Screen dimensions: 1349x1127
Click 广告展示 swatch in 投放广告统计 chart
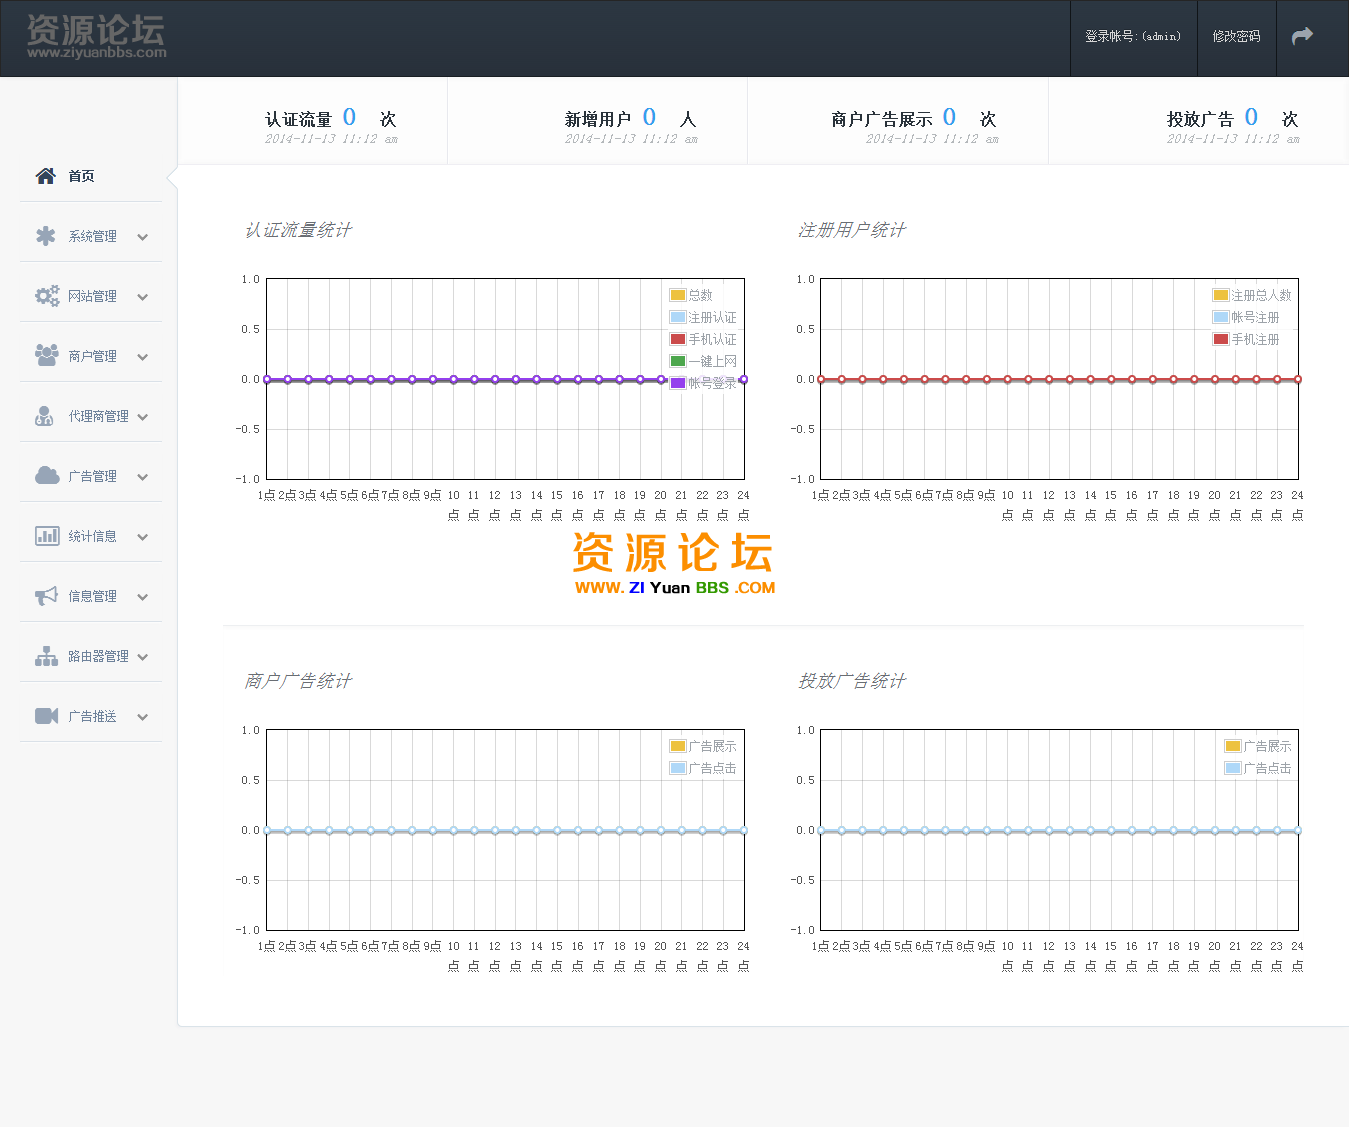(x=1233, y=746)
